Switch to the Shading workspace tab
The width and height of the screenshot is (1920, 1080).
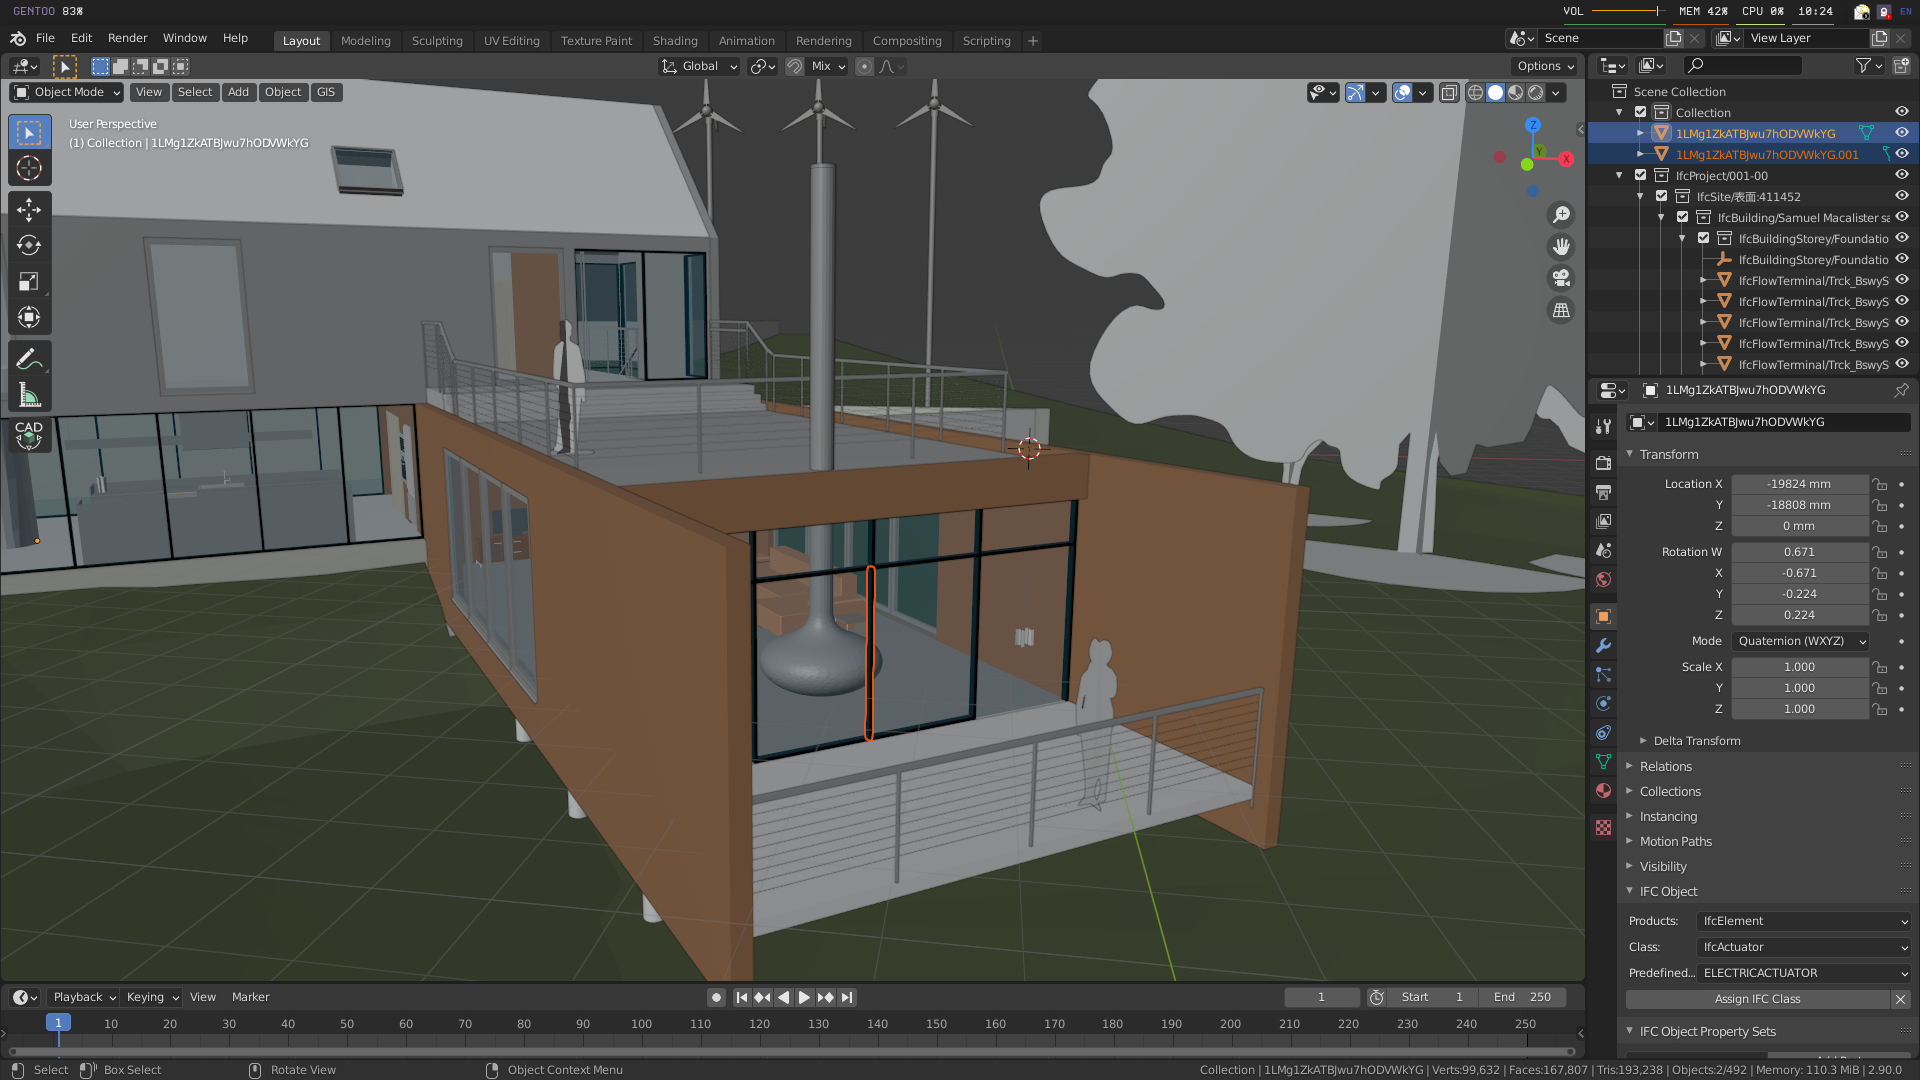[675, 41]
